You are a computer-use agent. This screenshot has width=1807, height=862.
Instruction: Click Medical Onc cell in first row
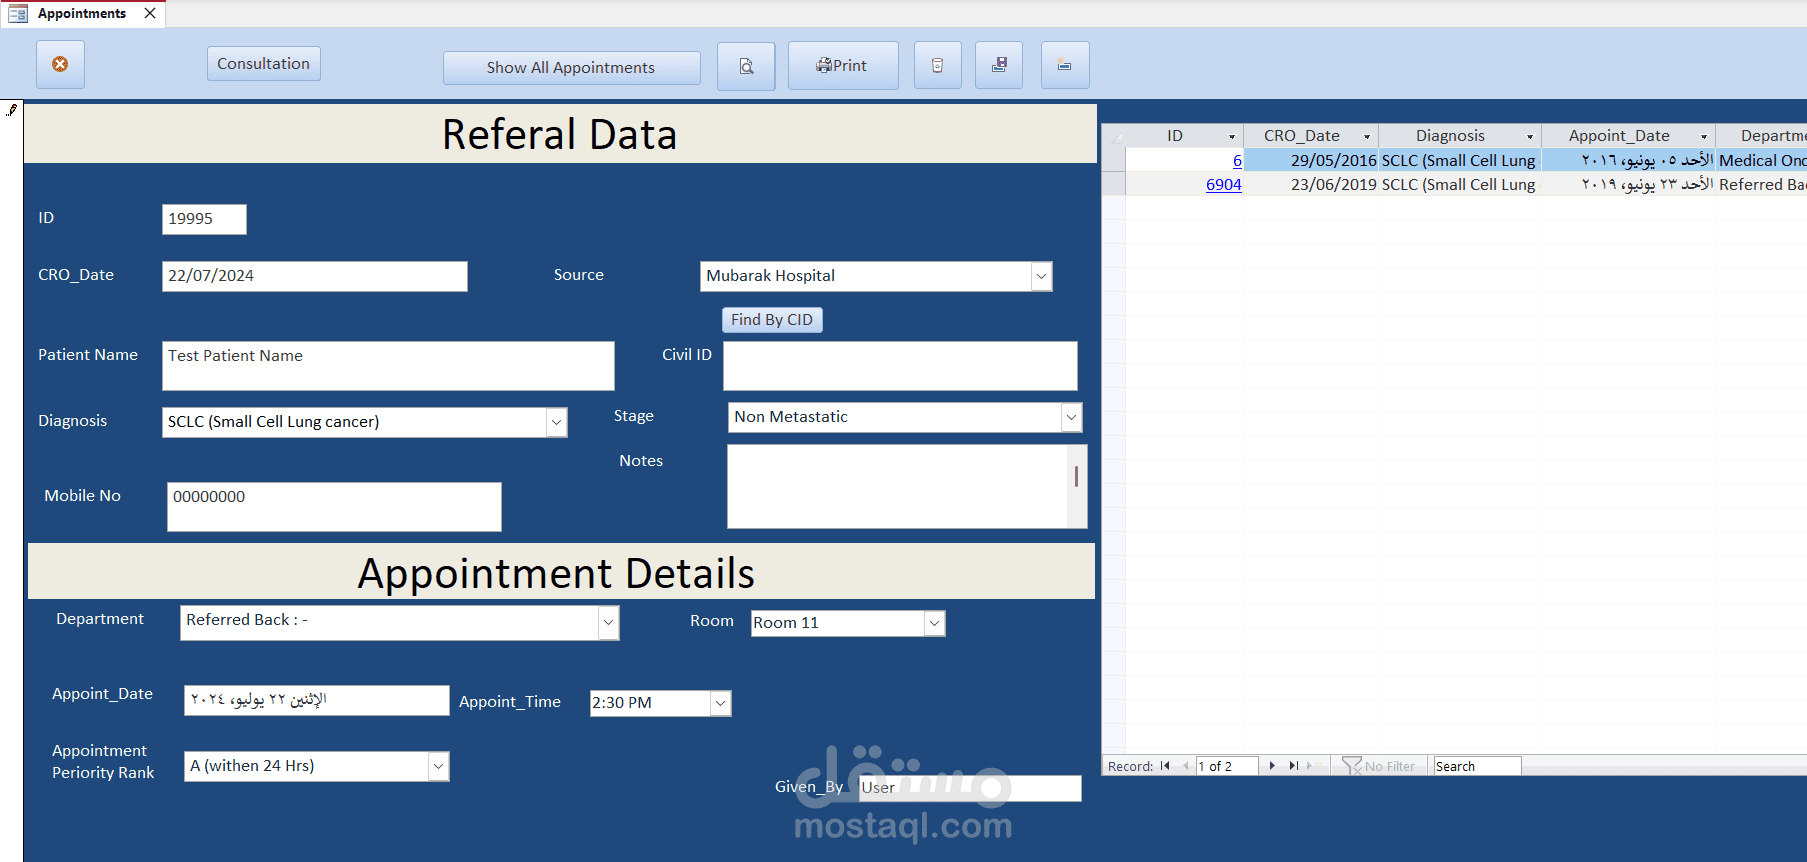[1762, 161]
